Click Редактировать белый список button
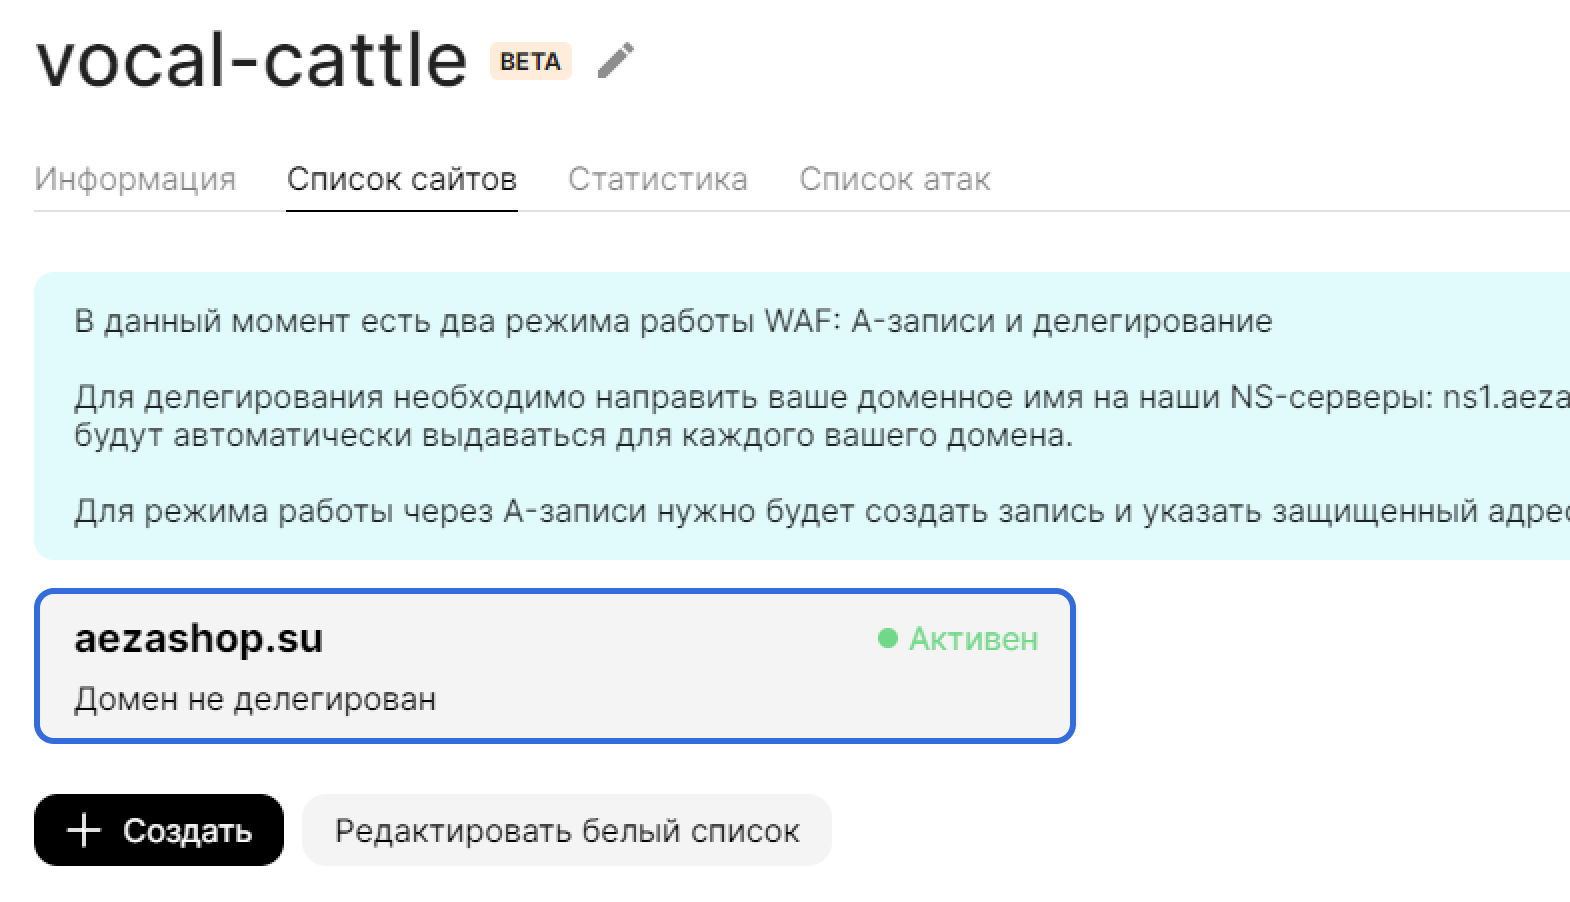This screenshot has height=902, width=1570. [x=566, y=830]
